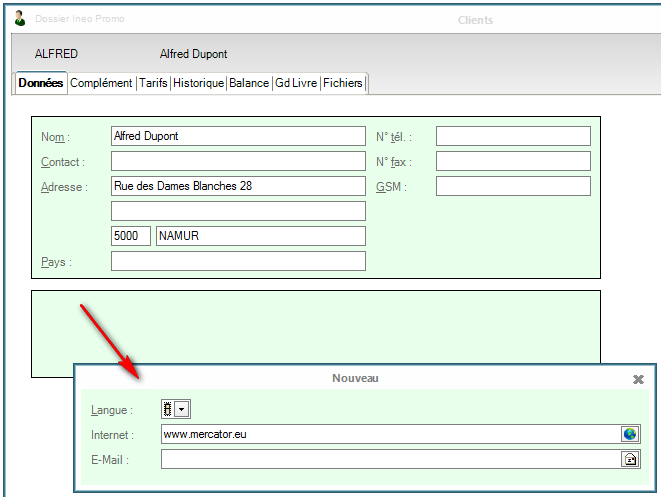Screen dimensions: 661x497
Task: Click the Adresse field with street name
Action: [238, 186]
